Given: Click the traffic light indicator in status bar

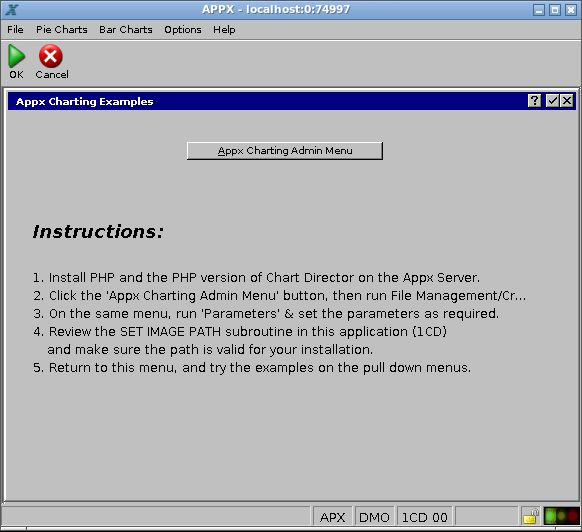Looking at the screenshot, I should [562, 516].
